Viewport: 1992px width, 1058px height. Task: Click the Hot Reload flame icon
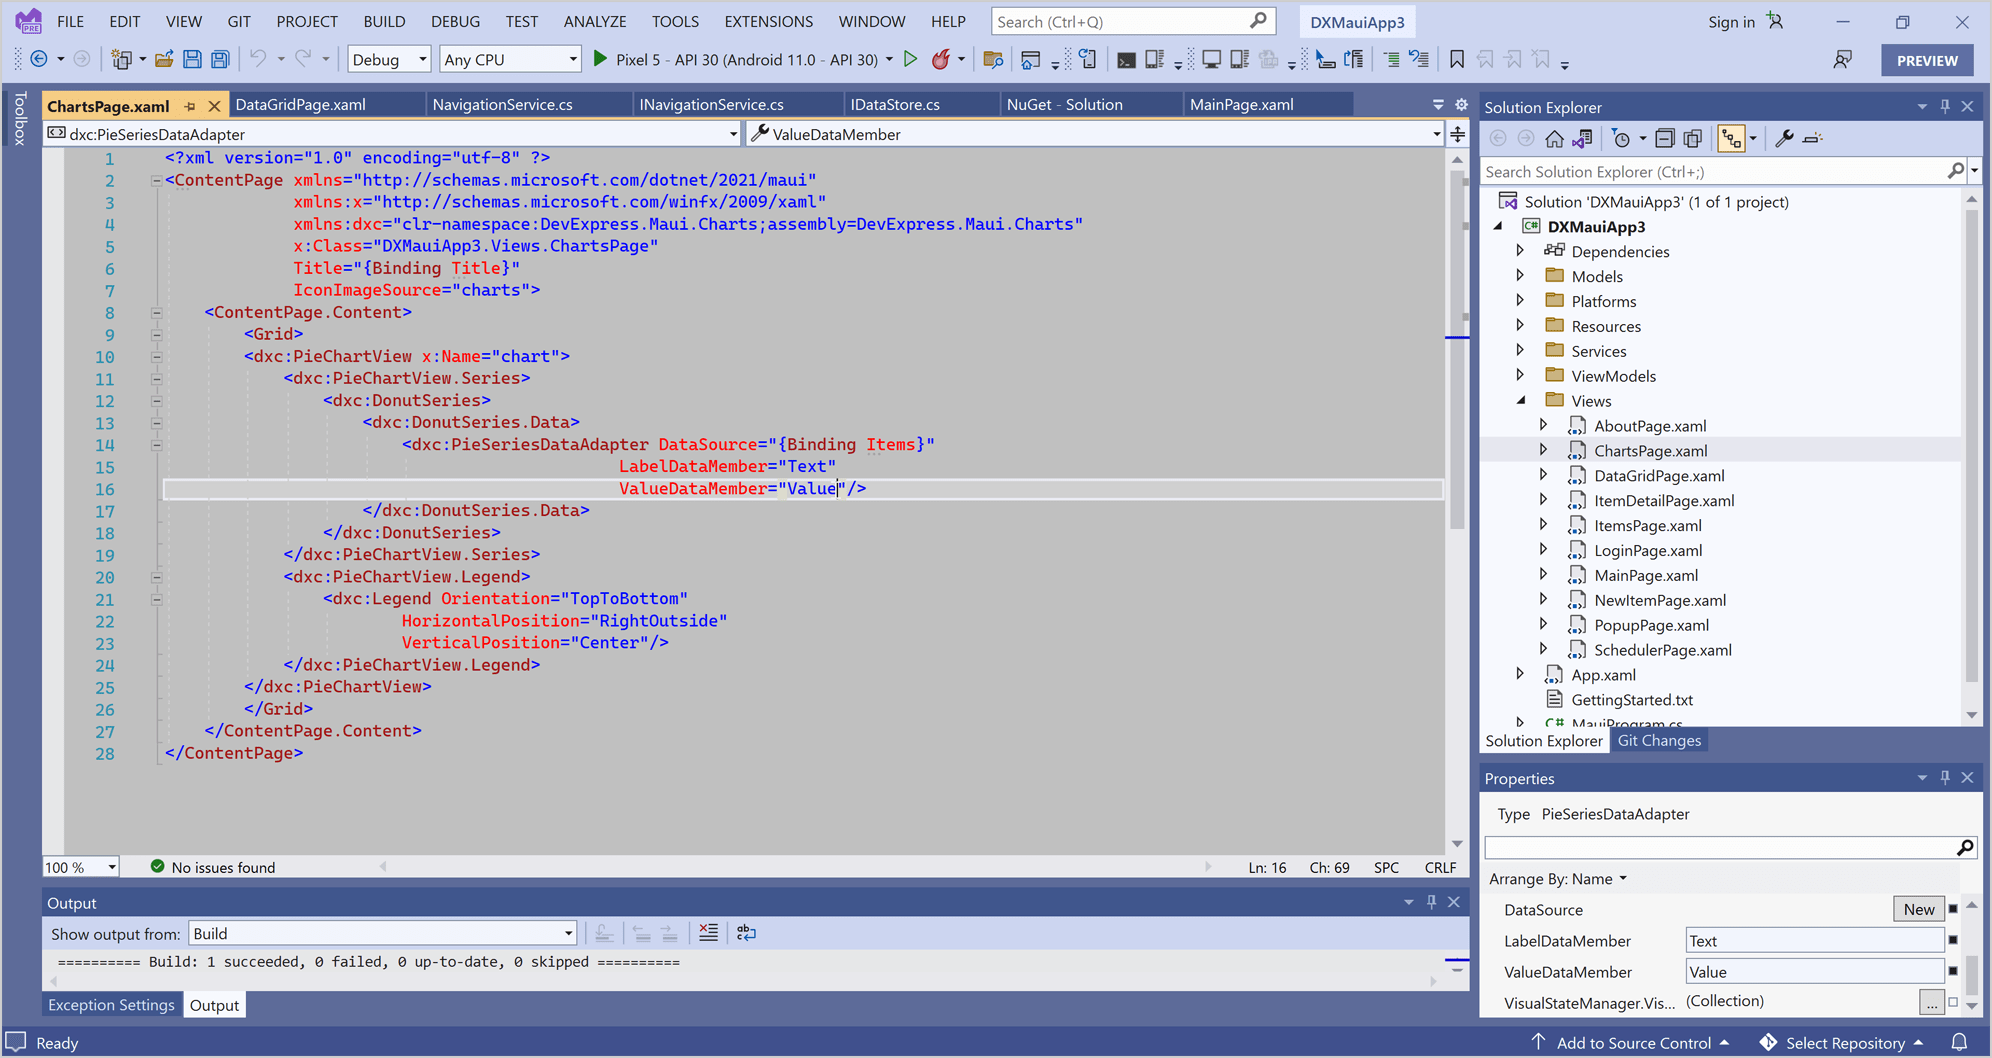point(941,58)
